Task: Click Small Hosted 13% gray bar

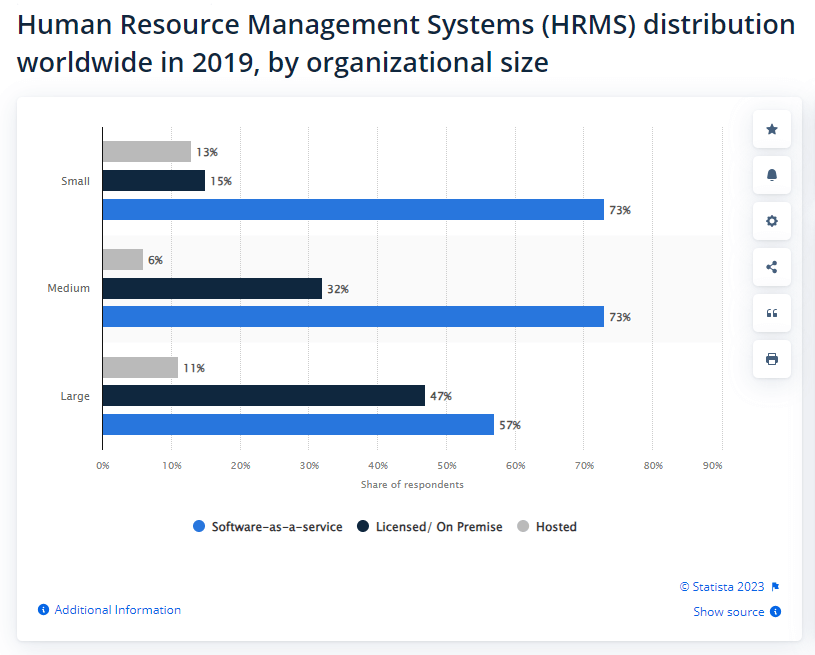Action: pos(146,152)
